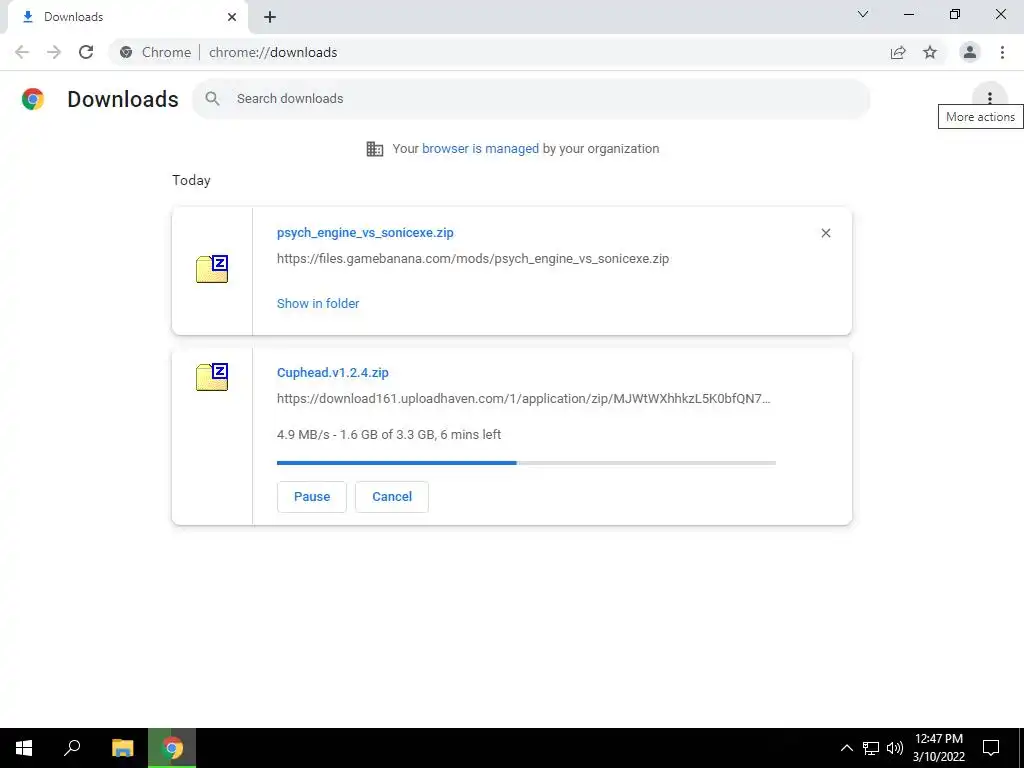Click the network tray icon
1024x768 pixels.
coord(871,748)
